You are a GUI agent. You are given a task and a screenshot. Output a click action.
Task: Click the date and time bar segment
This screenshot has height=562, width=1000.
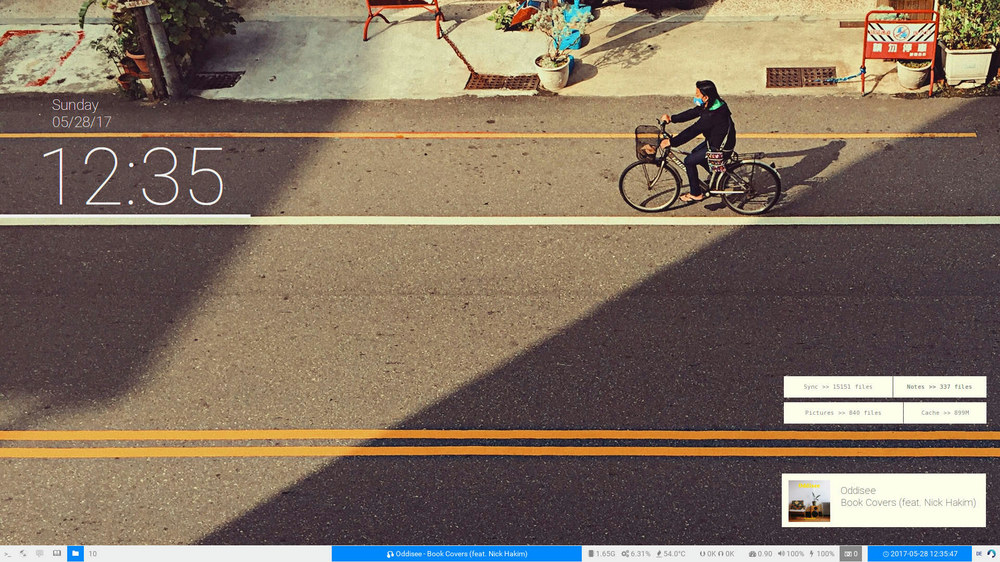click(919, 553)
